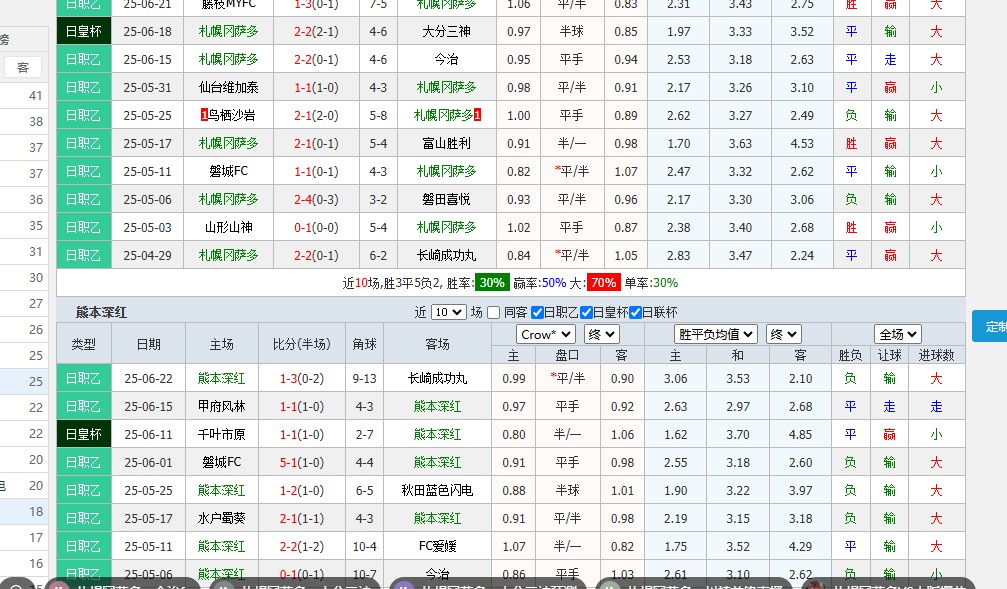1007x589 pixels.
Task: Click the blue 定制 button
Action: click(993, 326)
